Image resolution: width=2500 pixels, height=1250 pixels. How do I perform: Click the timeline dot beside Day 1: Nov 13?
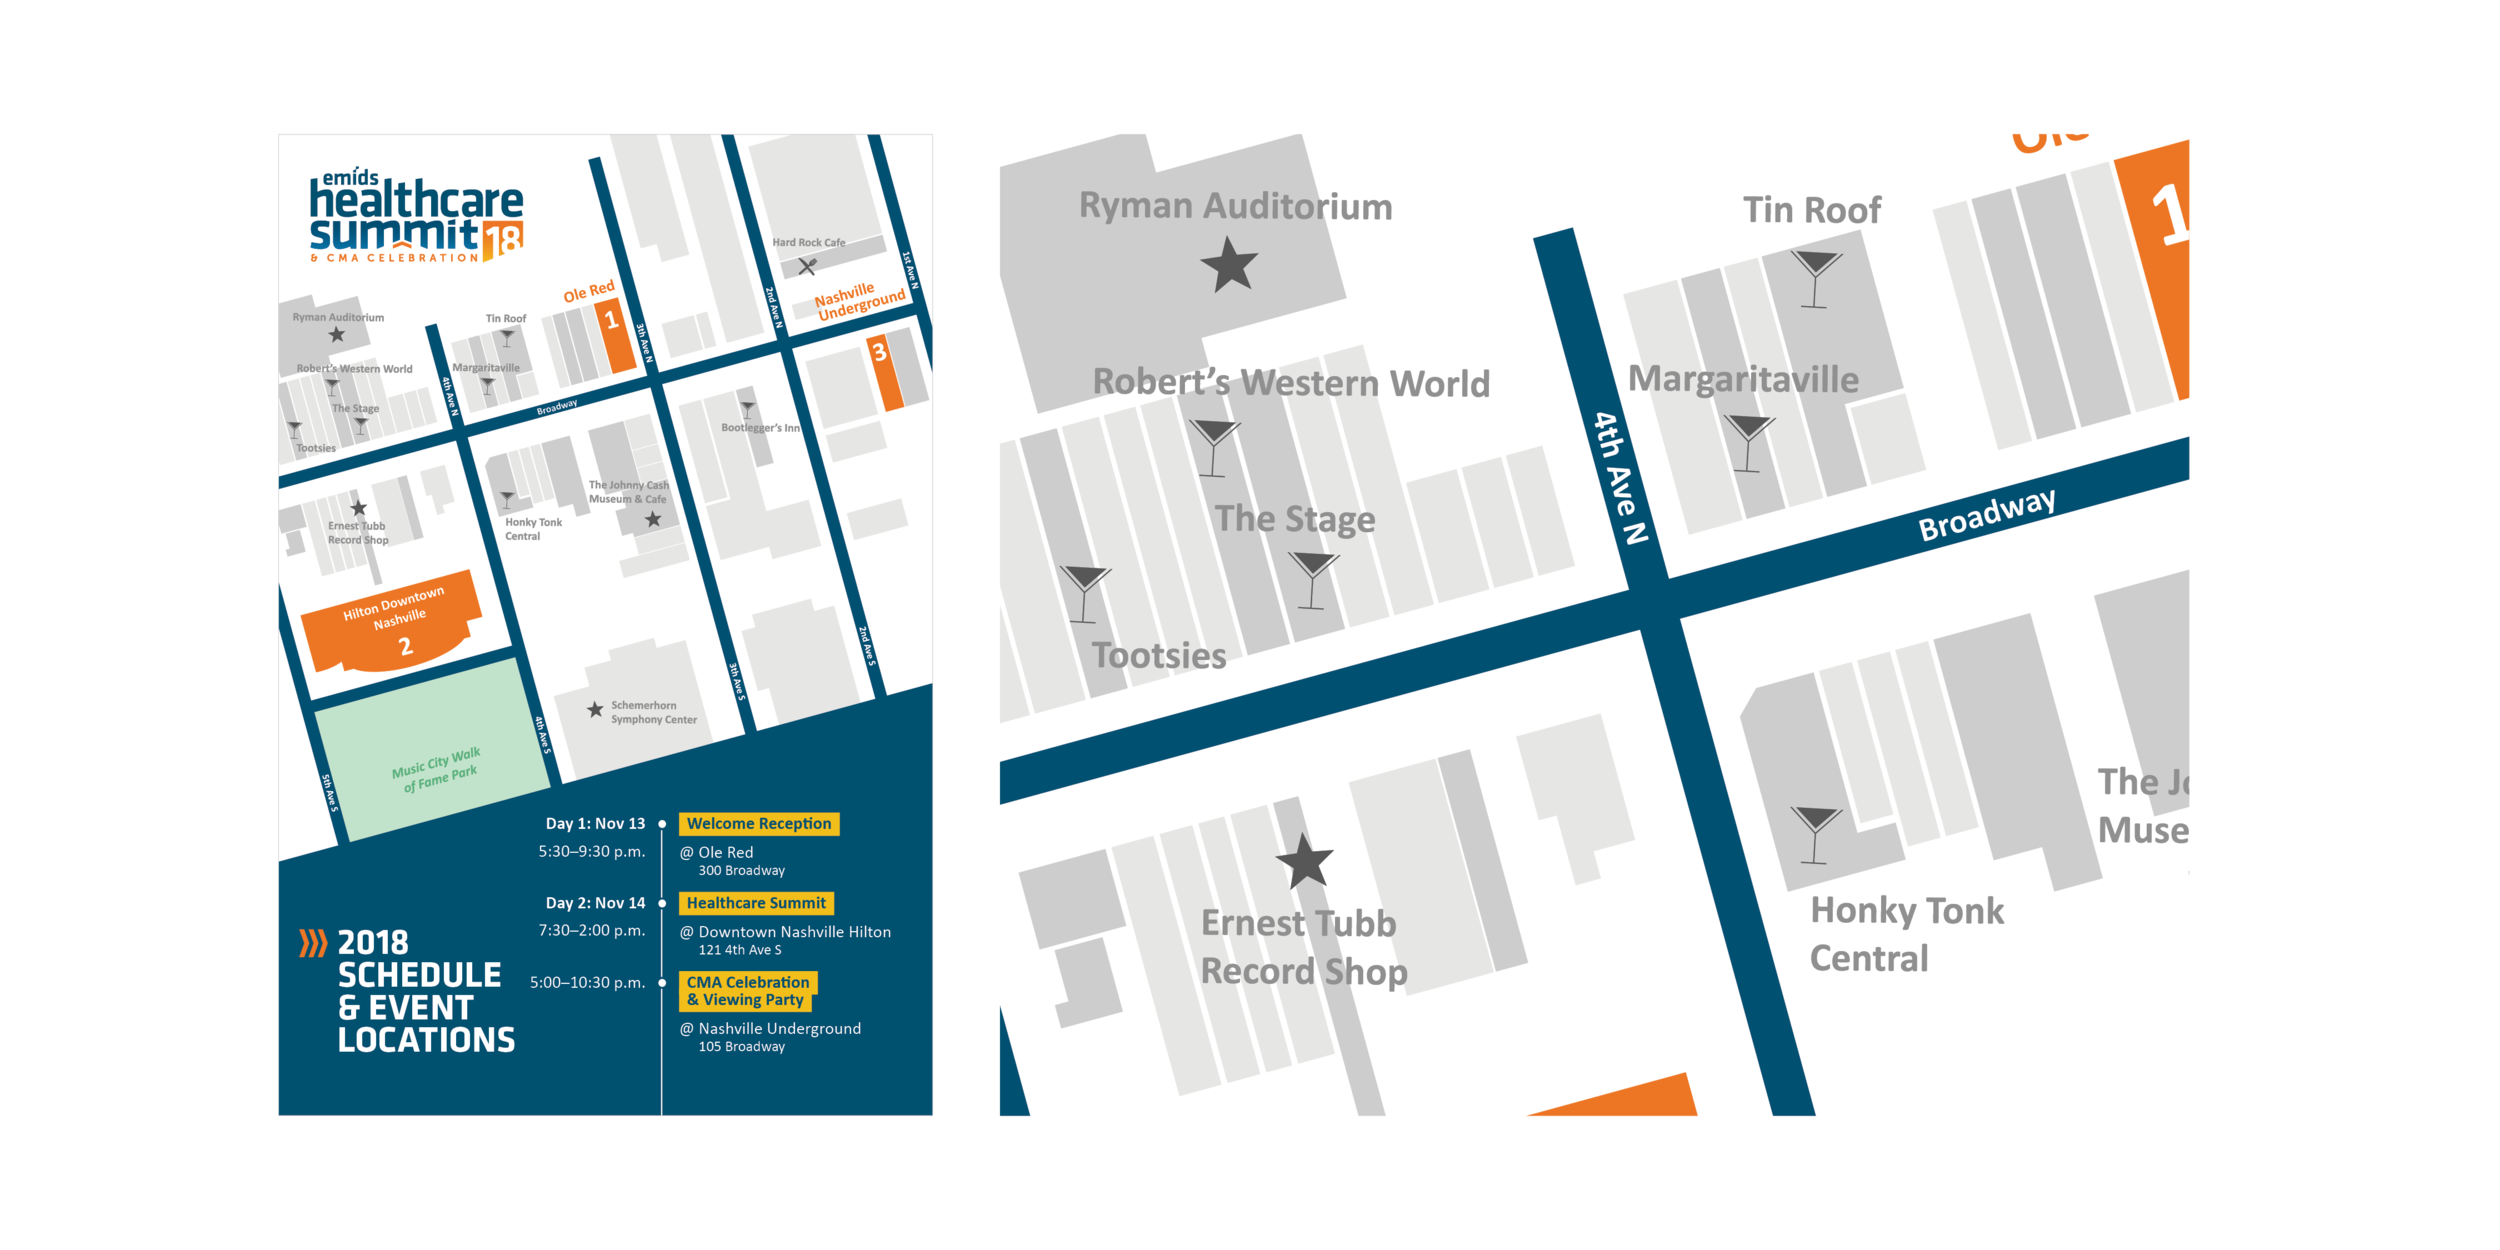(x=662, y=824)
